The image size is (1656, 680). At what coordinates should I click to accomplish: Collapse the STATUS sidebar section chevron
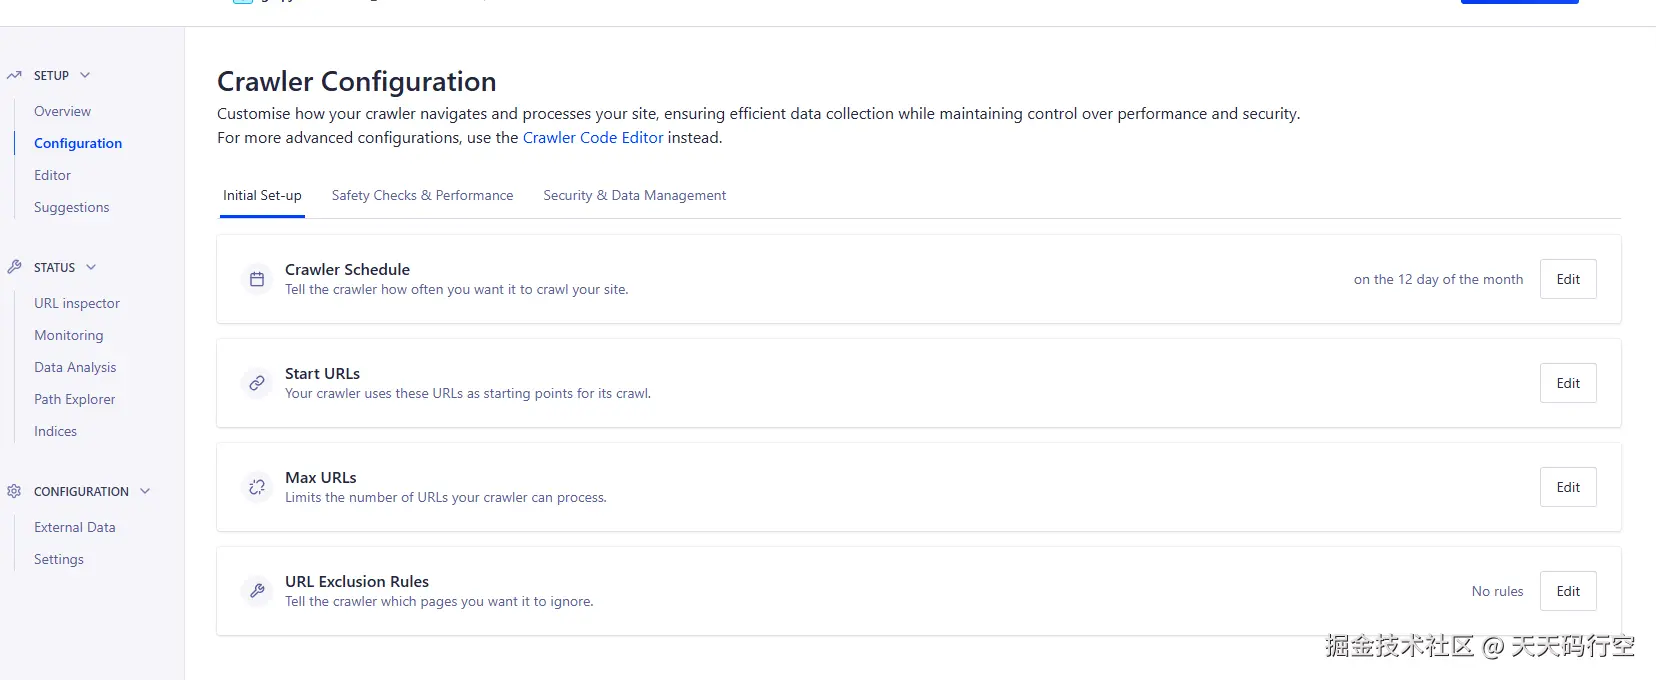(x=91, y=267)
